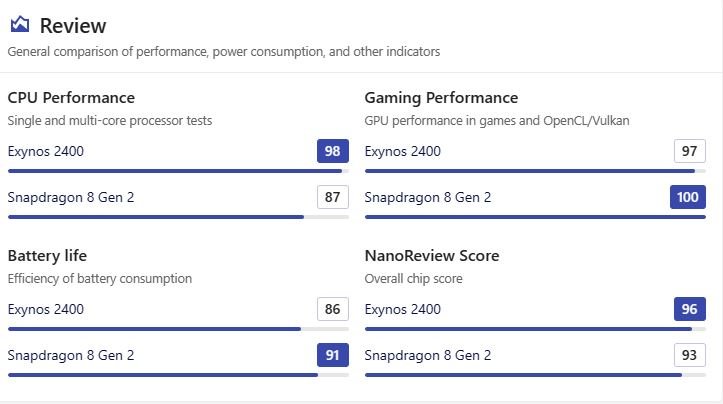Click Snapdragon 8 Gen 2 label under Gaming Performance
The width and height of the screenshot is (723, 404).
click(x=428, y=197)
